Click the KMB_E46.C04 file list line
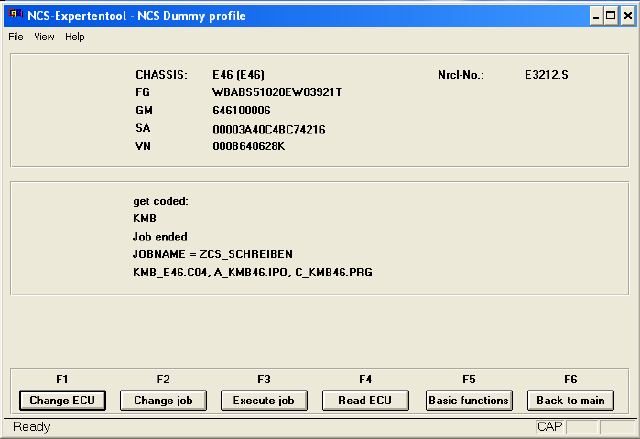The width and height of the screenshot is (640, 439). coord(253,272)
